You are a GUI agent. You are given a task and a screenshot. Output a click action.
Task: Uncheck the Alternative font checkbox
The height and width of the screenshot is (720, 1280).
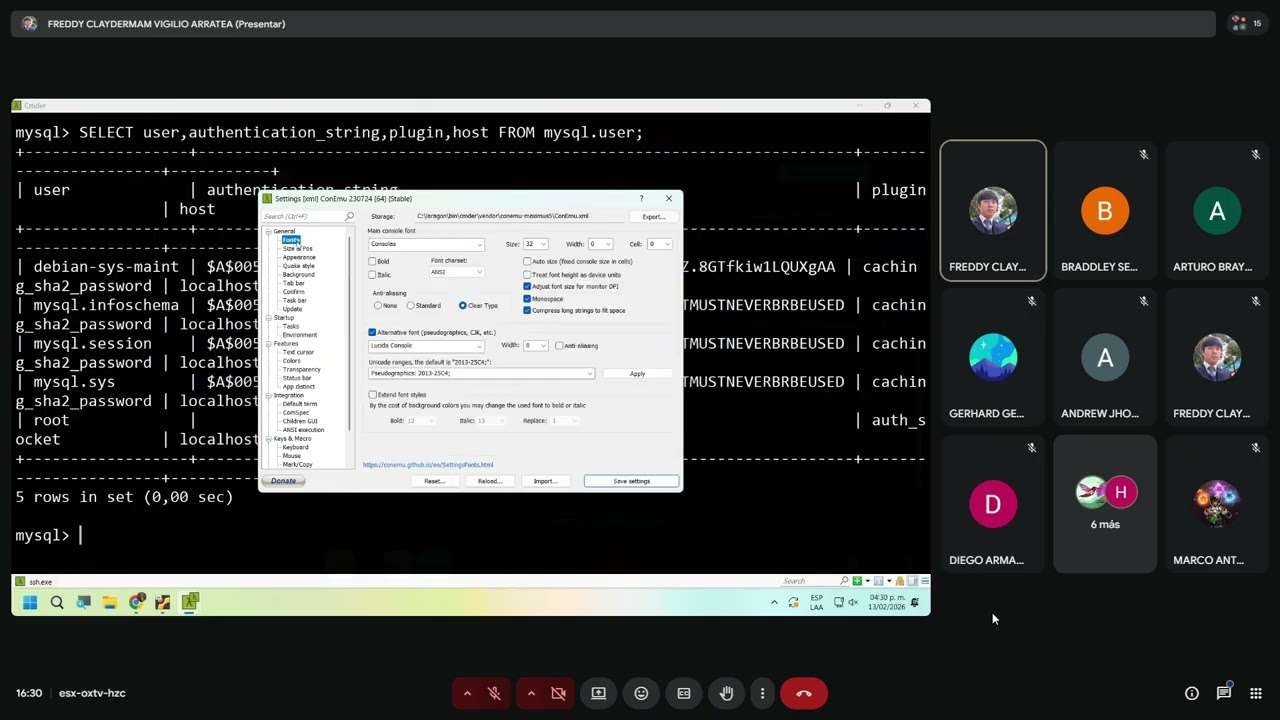tap(373, 332)
